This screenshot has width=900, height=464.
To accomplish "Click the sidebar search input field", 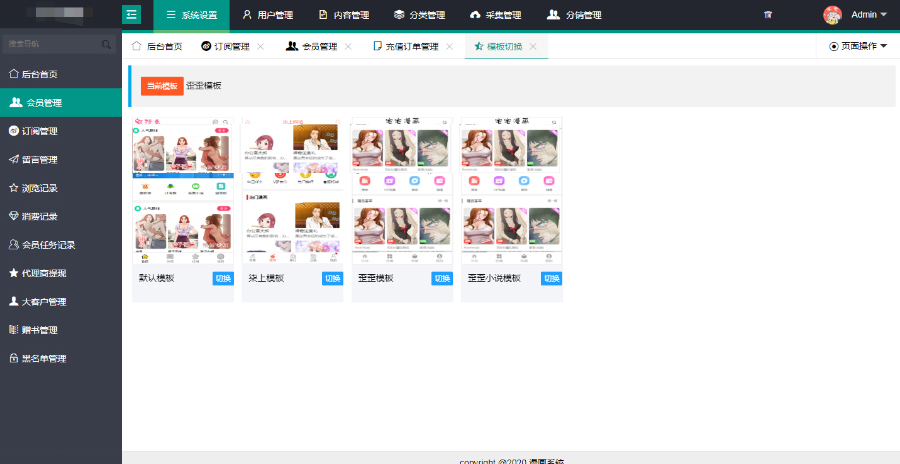I will pos(50,45).
